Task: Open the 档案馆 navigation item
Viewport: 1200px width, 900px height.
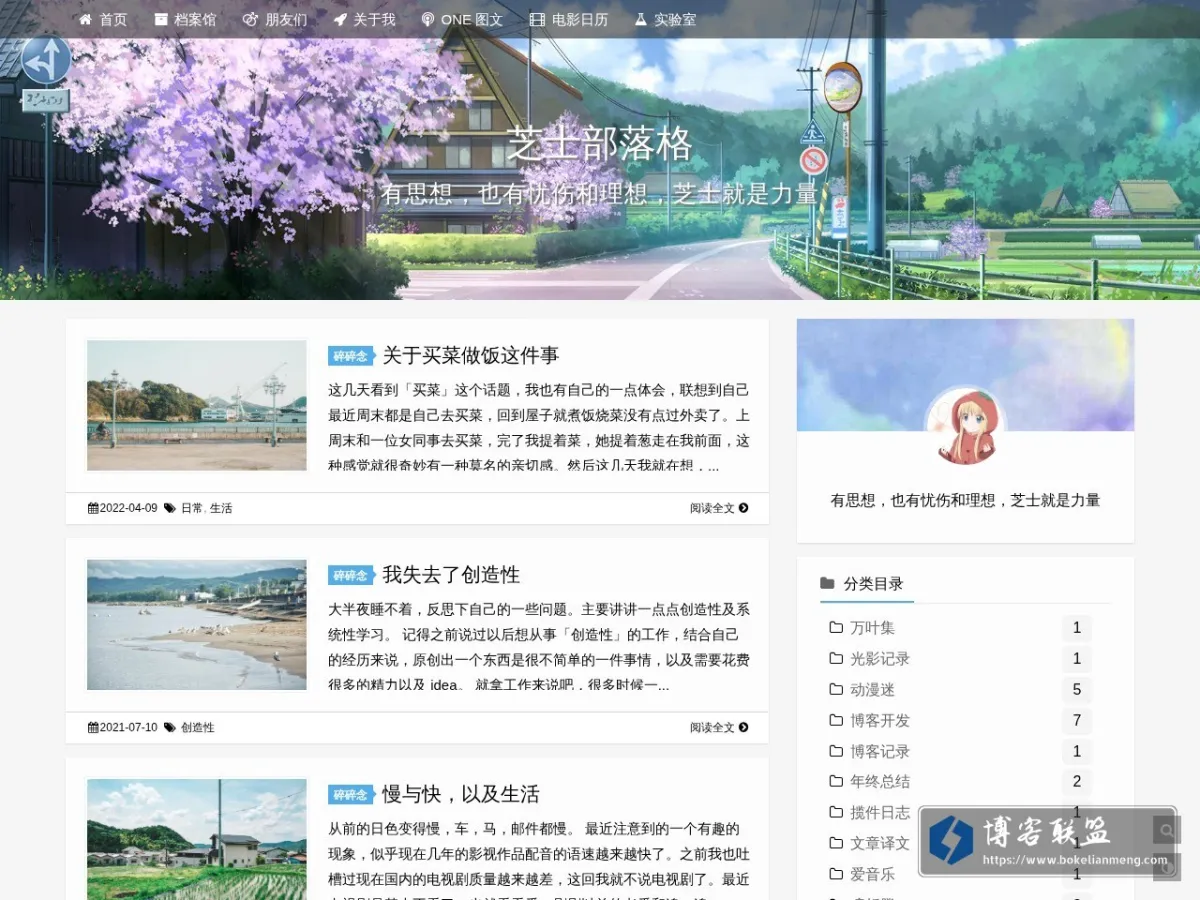Action: 185,19
